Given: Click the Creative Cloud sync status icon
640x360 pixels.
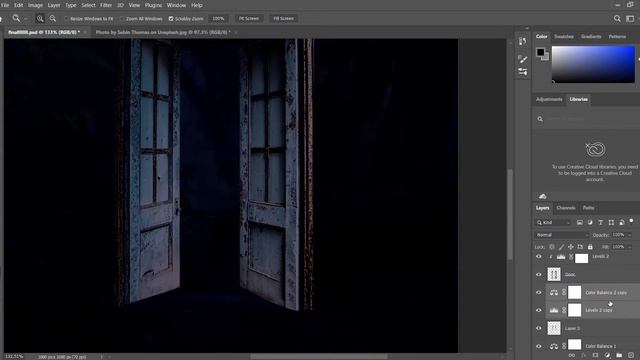Looking at the screenshot, I should tap(542, 196).
